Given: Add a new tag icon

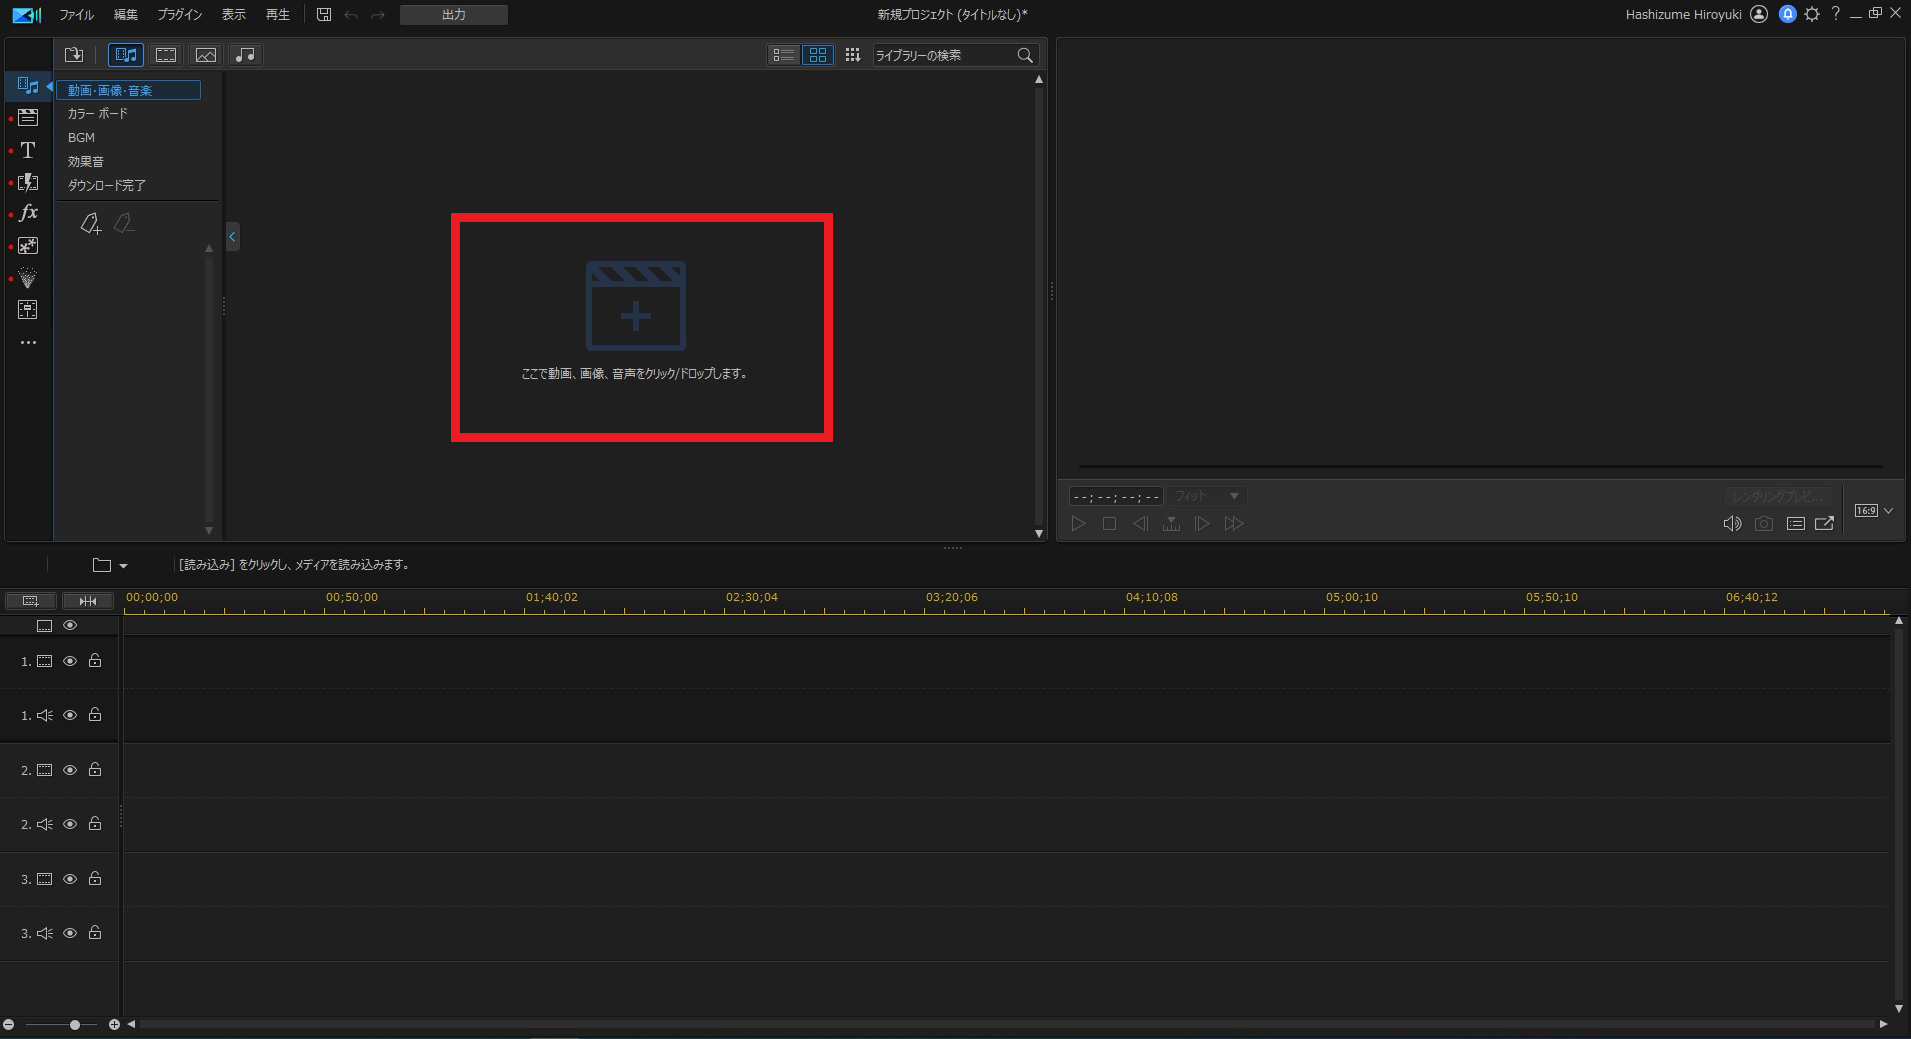Looking at the screenshot, I should pyautogui.click(x=91, y=223).
